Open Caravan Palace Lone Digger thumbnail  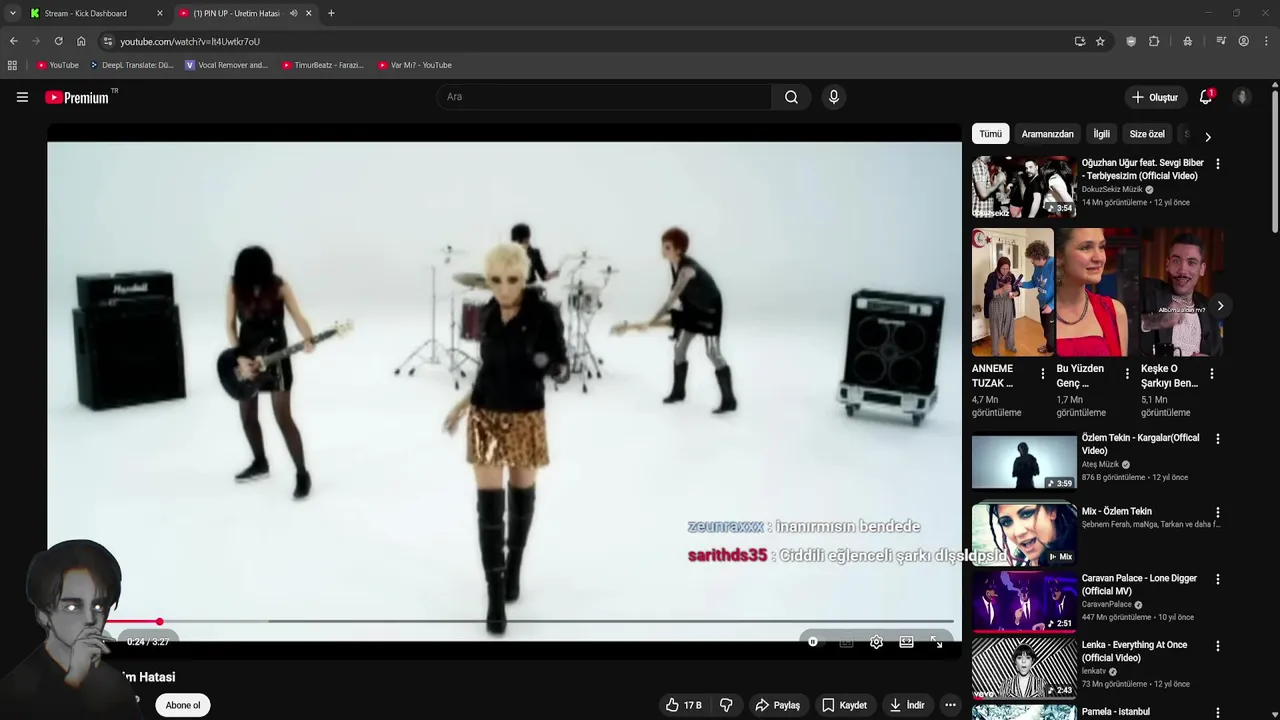point(1024,602)
